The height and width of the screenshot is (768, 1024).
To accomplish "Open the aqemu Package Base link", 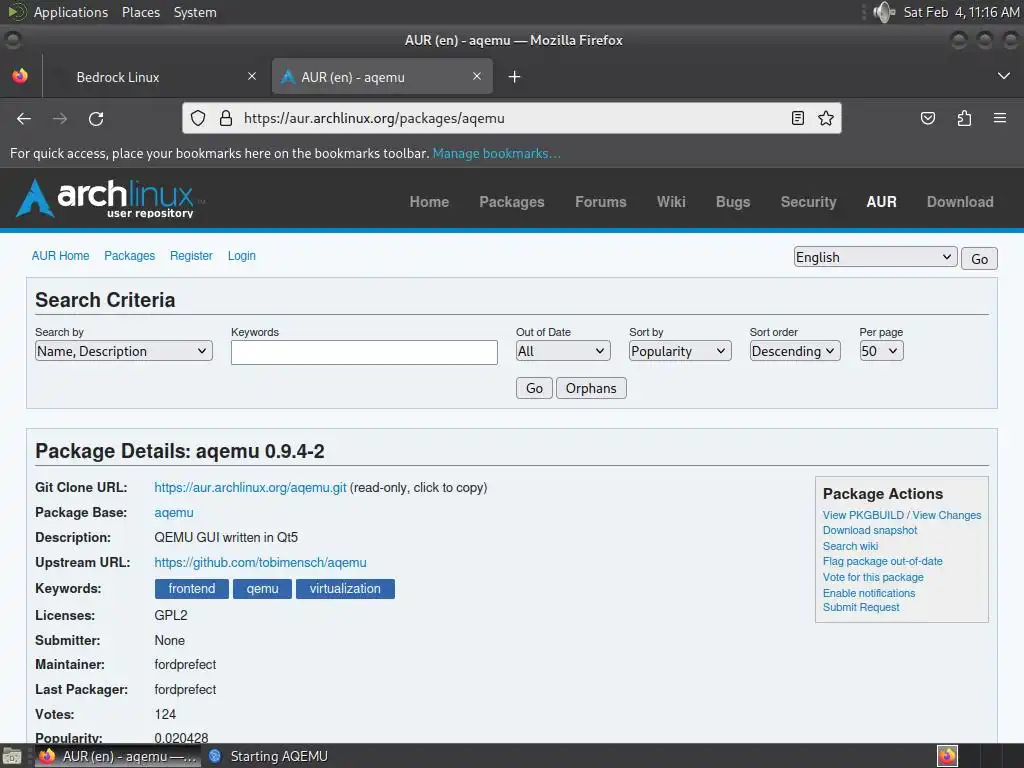I will [x=174, y=513].
